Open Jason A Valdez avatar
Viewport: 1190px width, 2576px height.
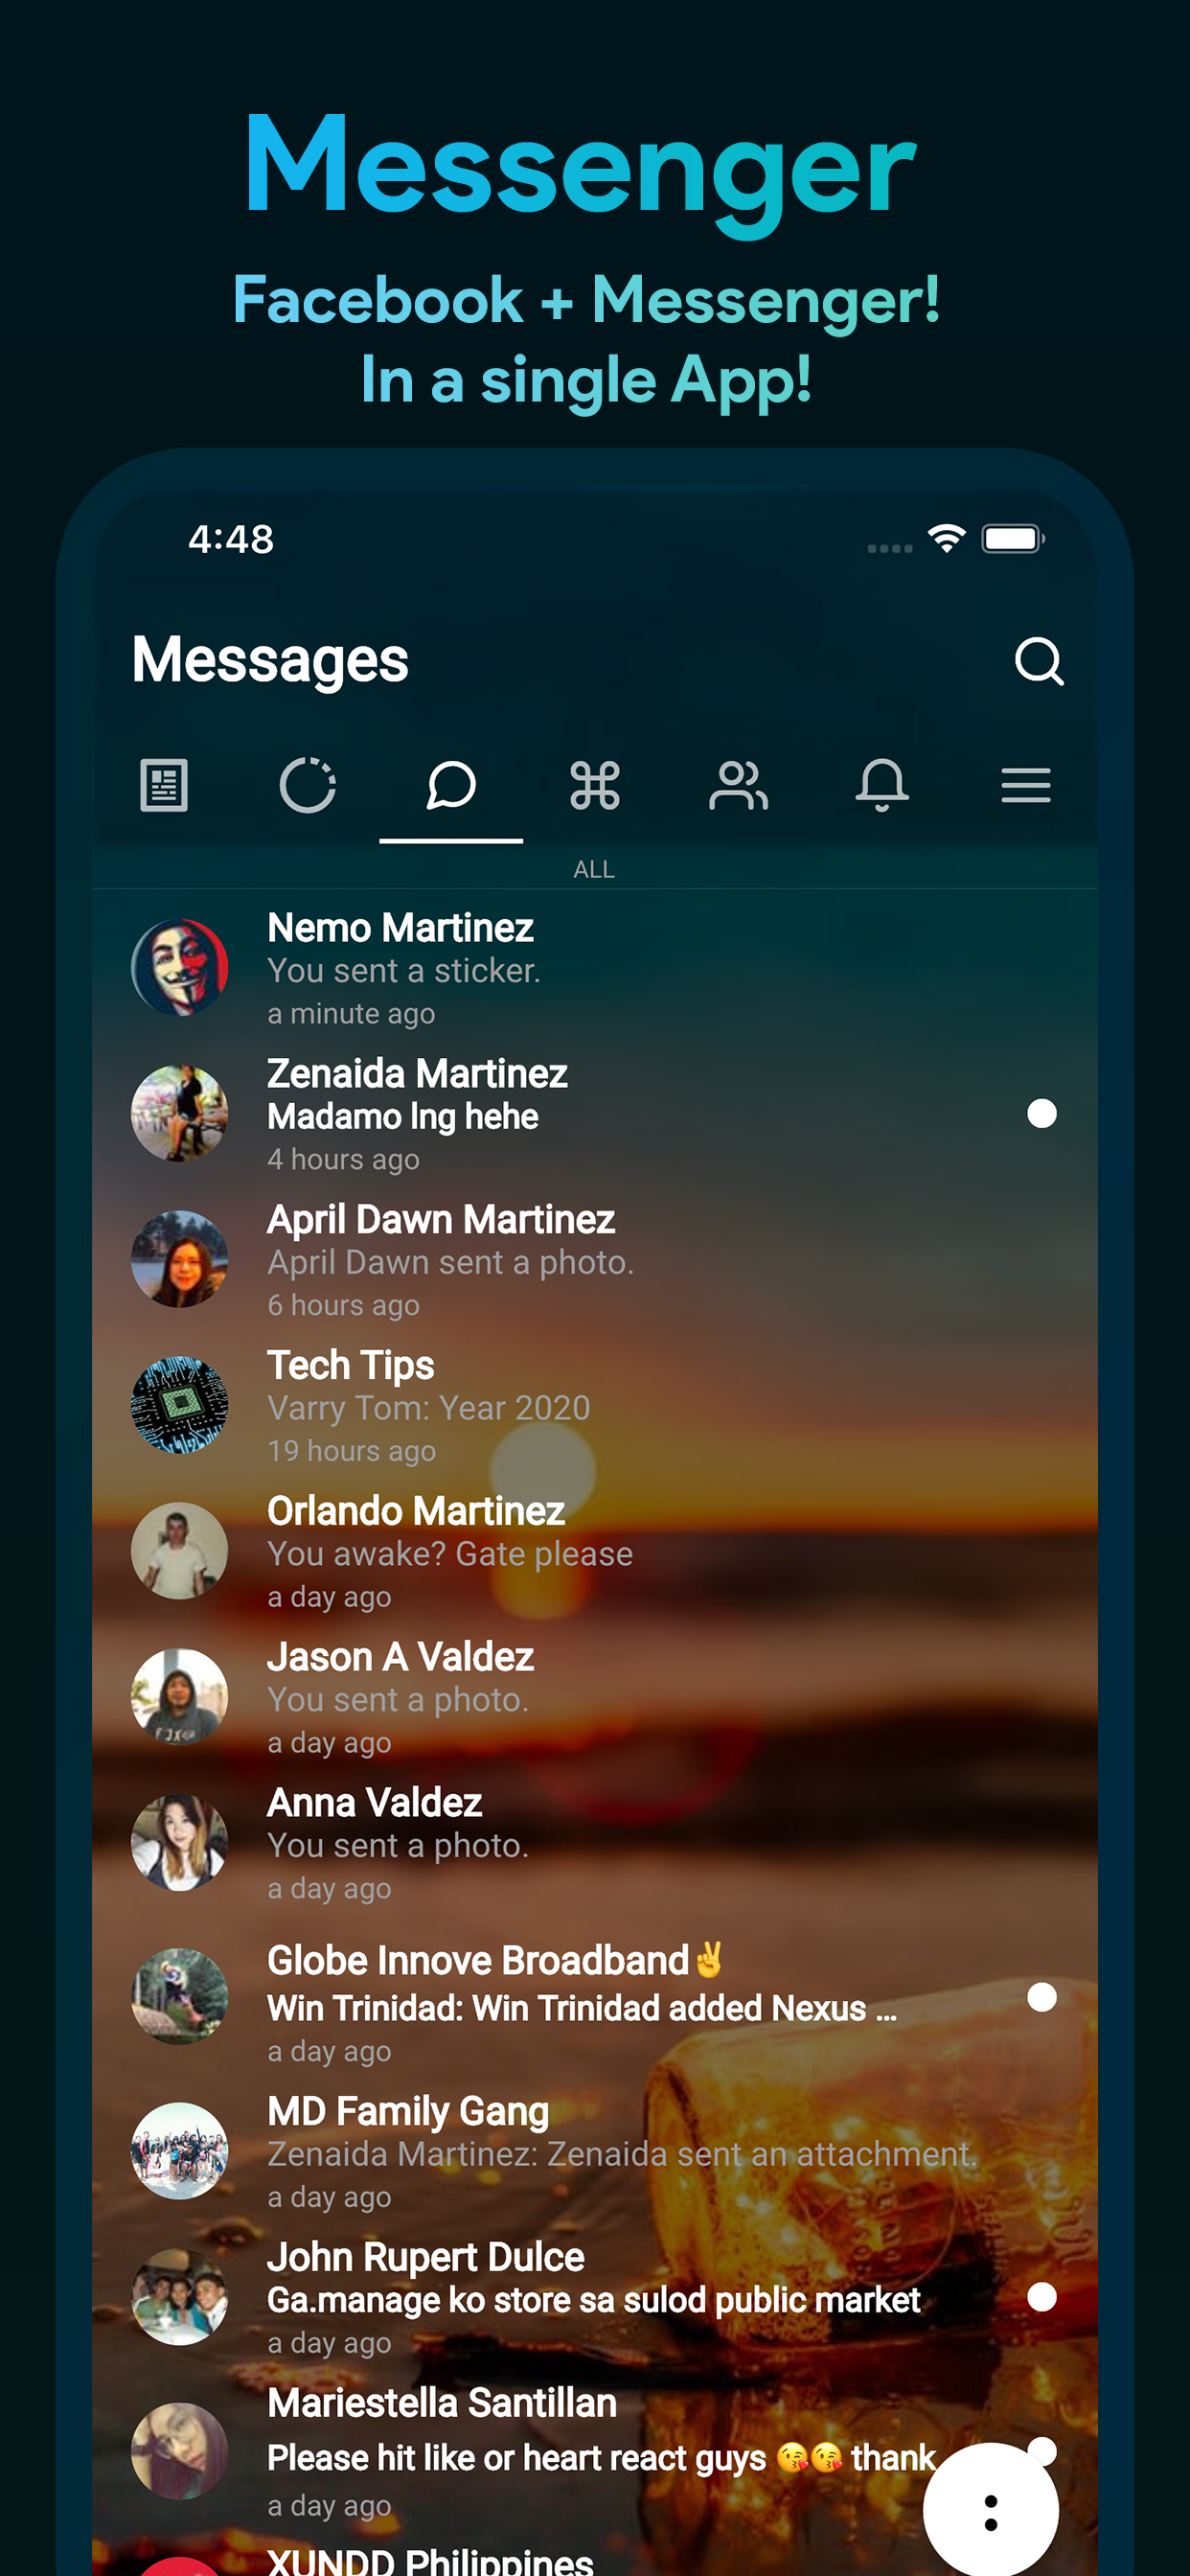click(180, 1697)
